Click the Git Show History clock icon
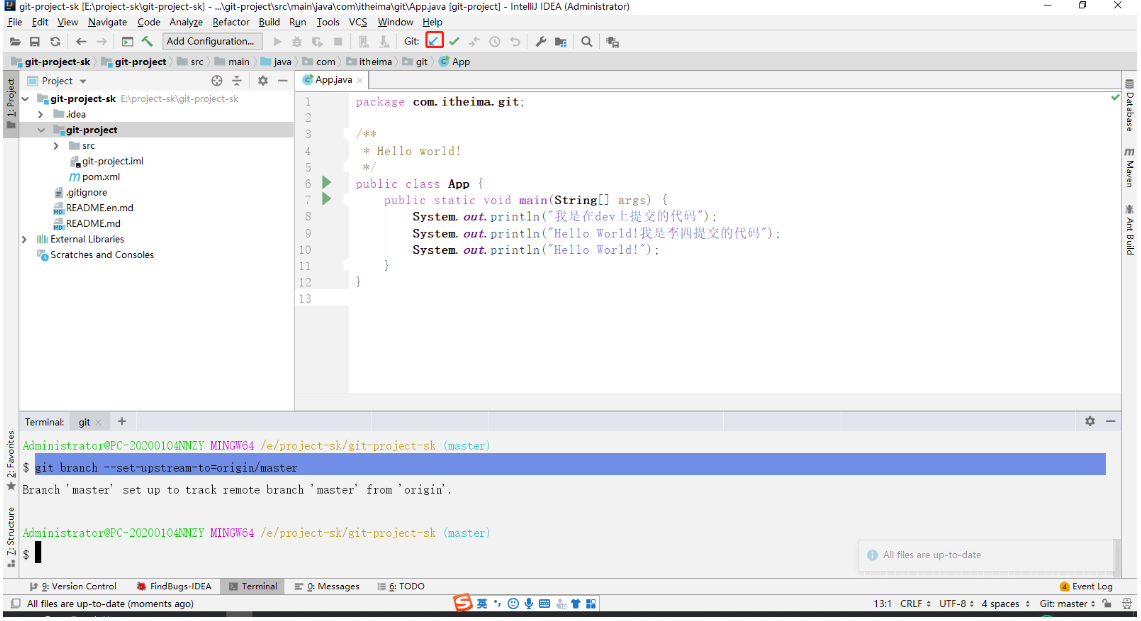 coord(495,41)
